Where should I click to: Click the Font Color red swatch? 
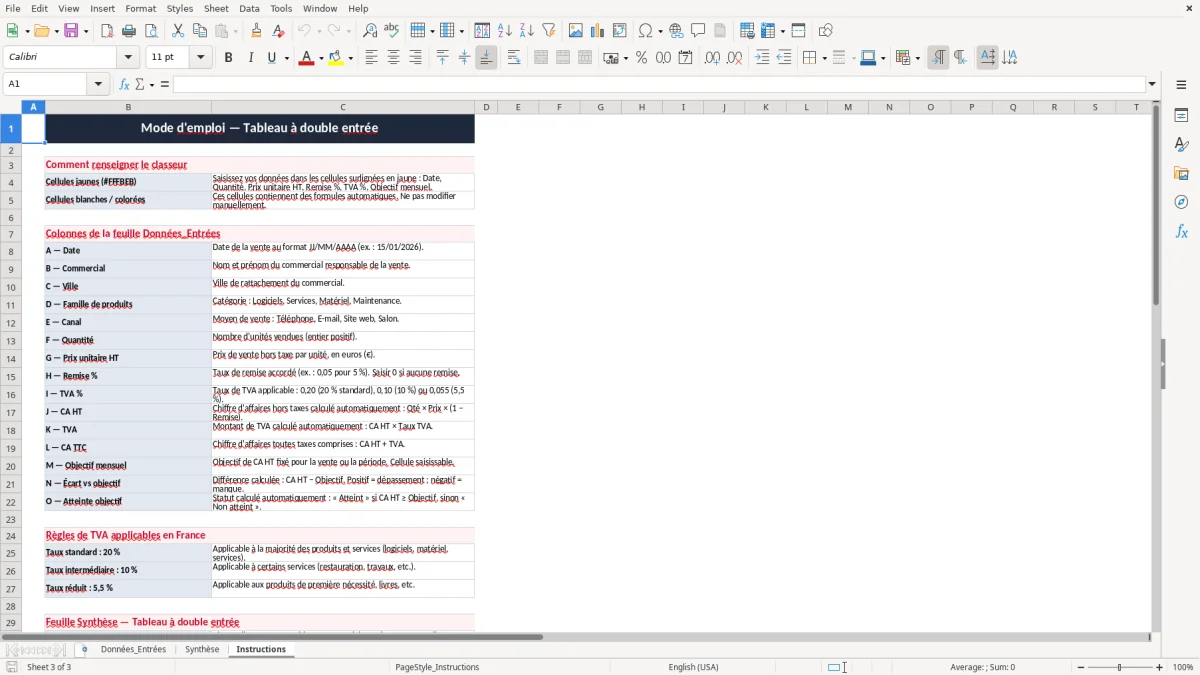coord(305,58)
